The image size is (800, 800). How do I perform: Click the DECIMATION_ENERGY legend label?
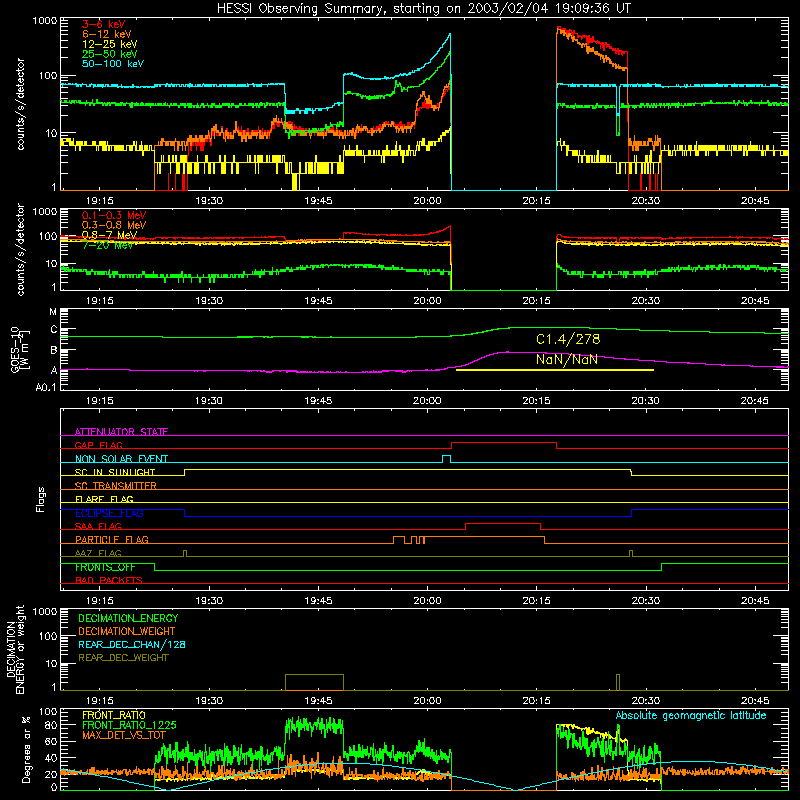tap(128, 618)
